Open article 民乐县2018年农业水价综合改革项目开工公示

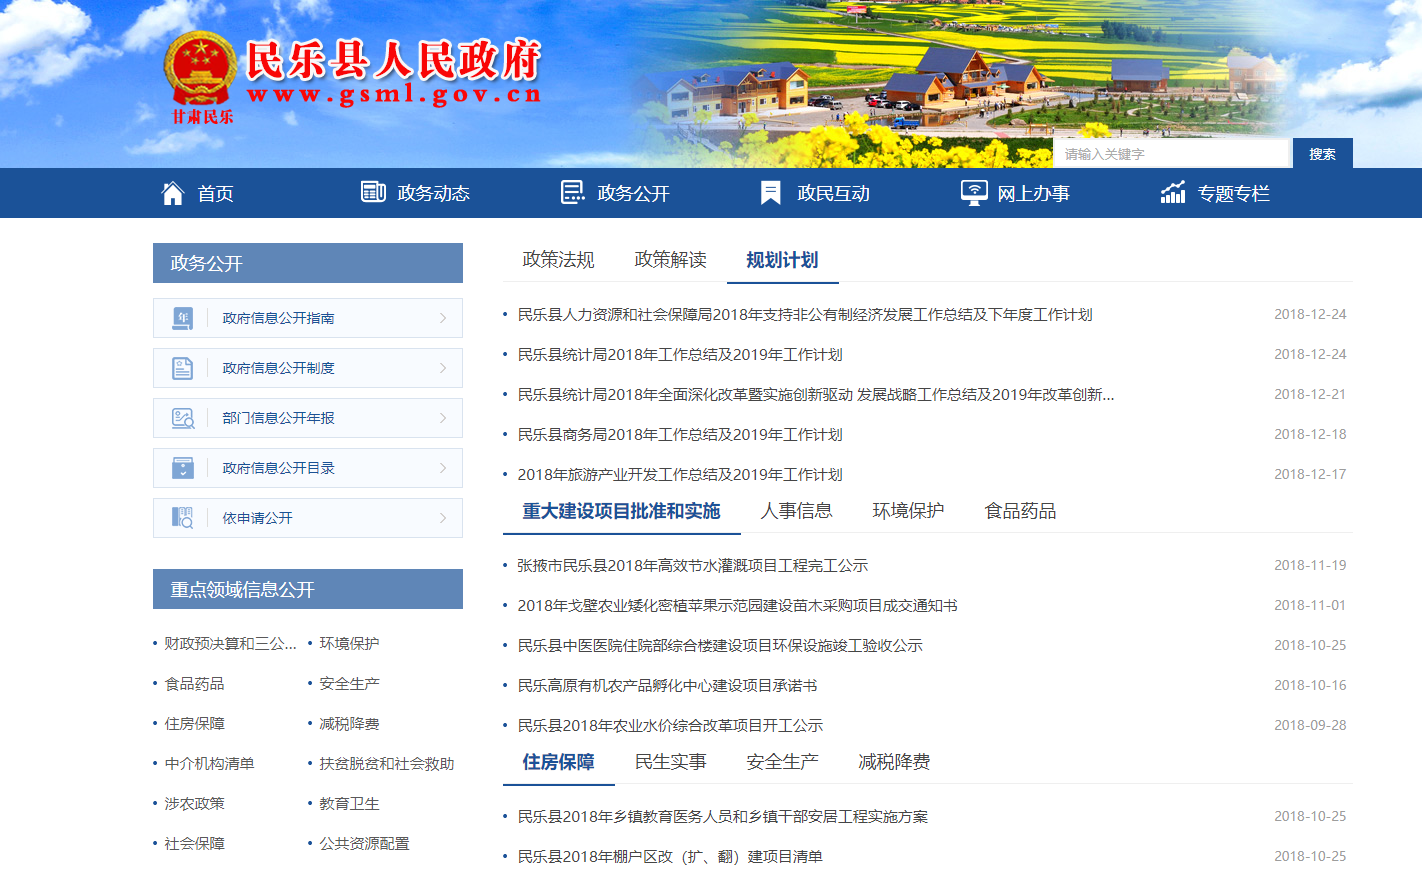pyautogui.click(x=670, y=725)
